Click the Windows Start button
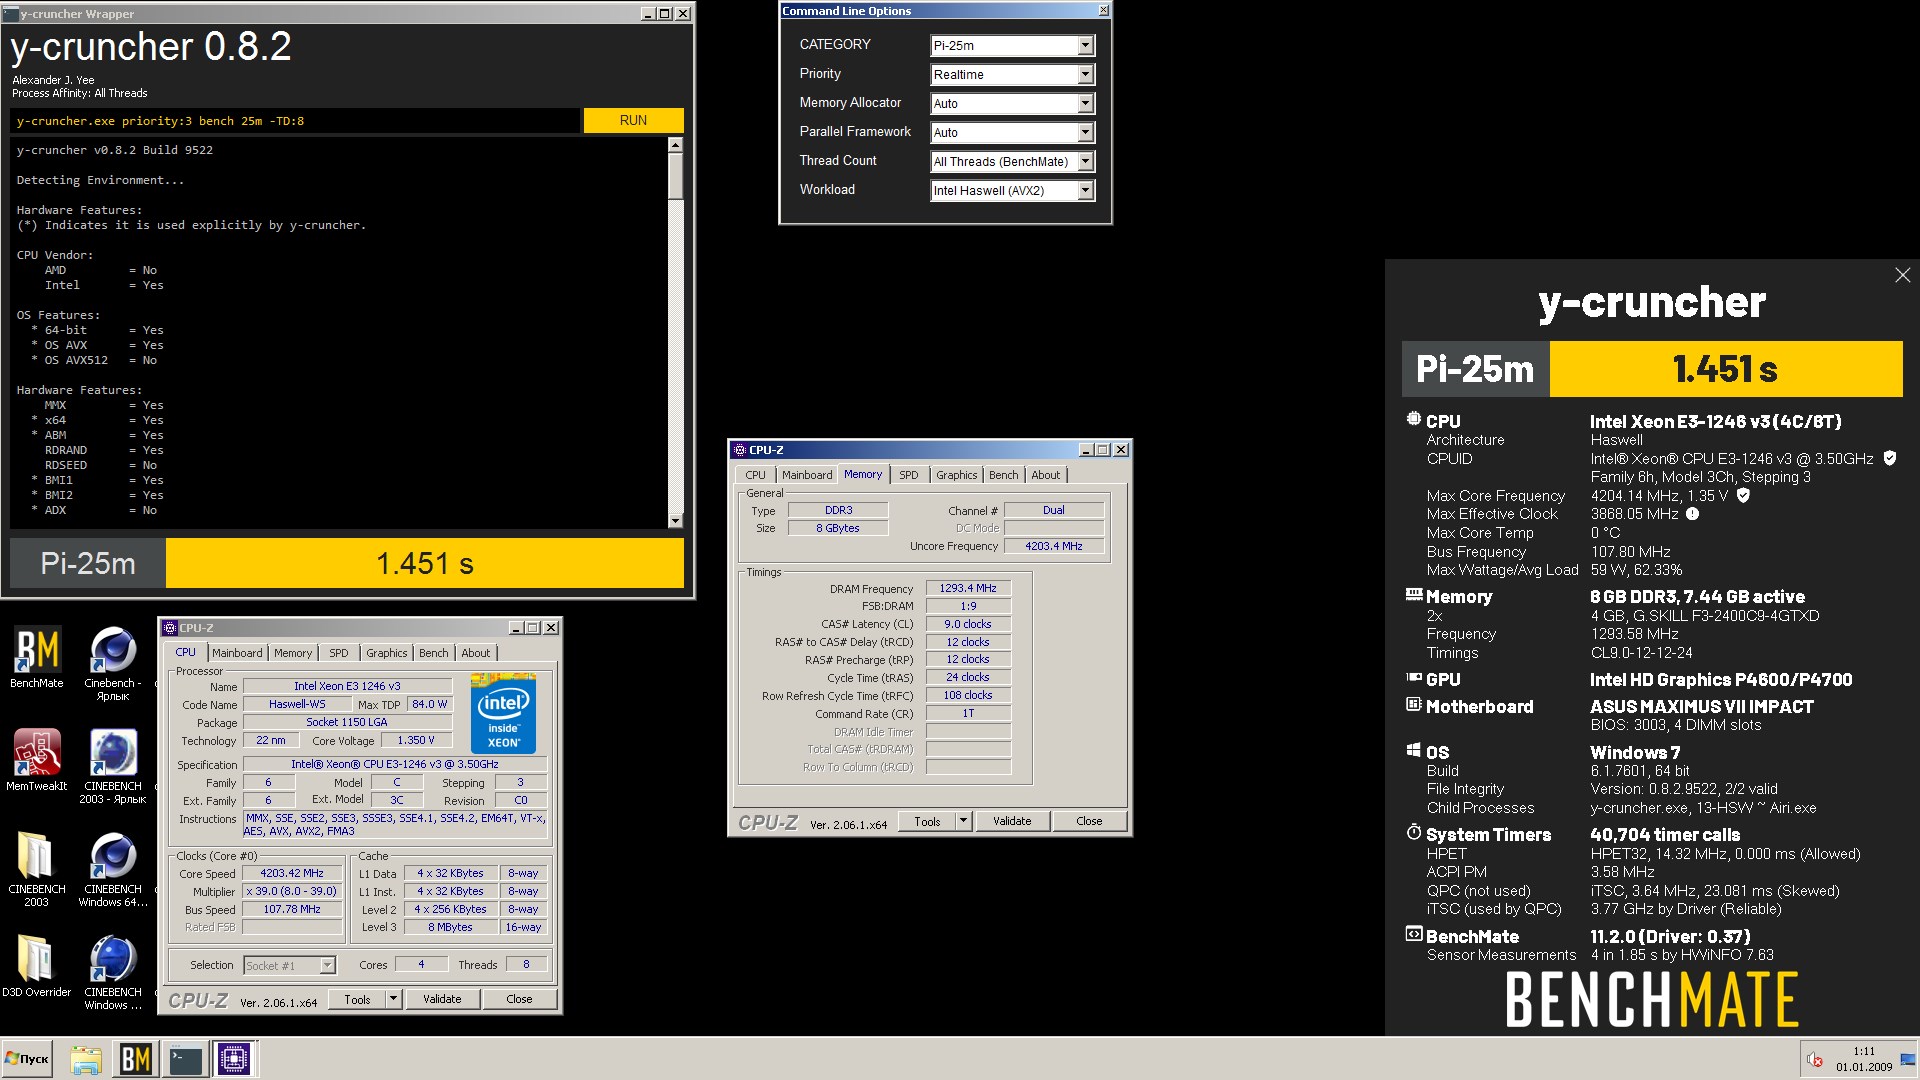Image resolution: width=1920 pixels, height=1080 pixels. tap(27, 1059)
